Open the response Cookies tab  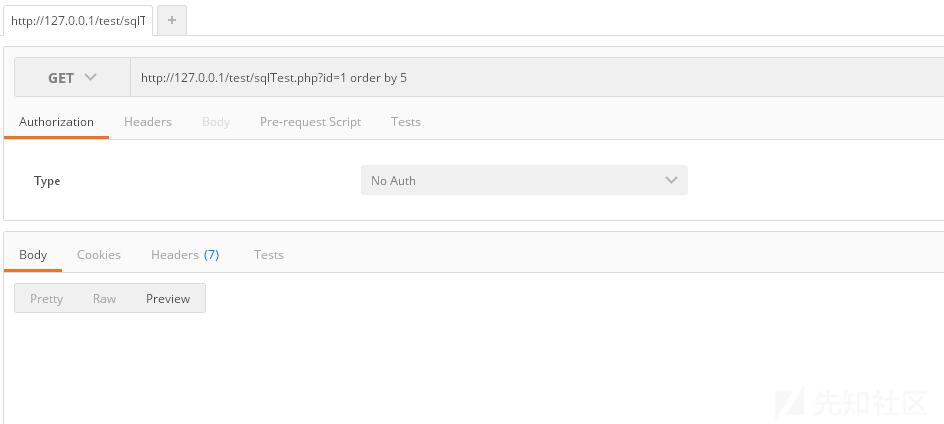coord(99,255)
